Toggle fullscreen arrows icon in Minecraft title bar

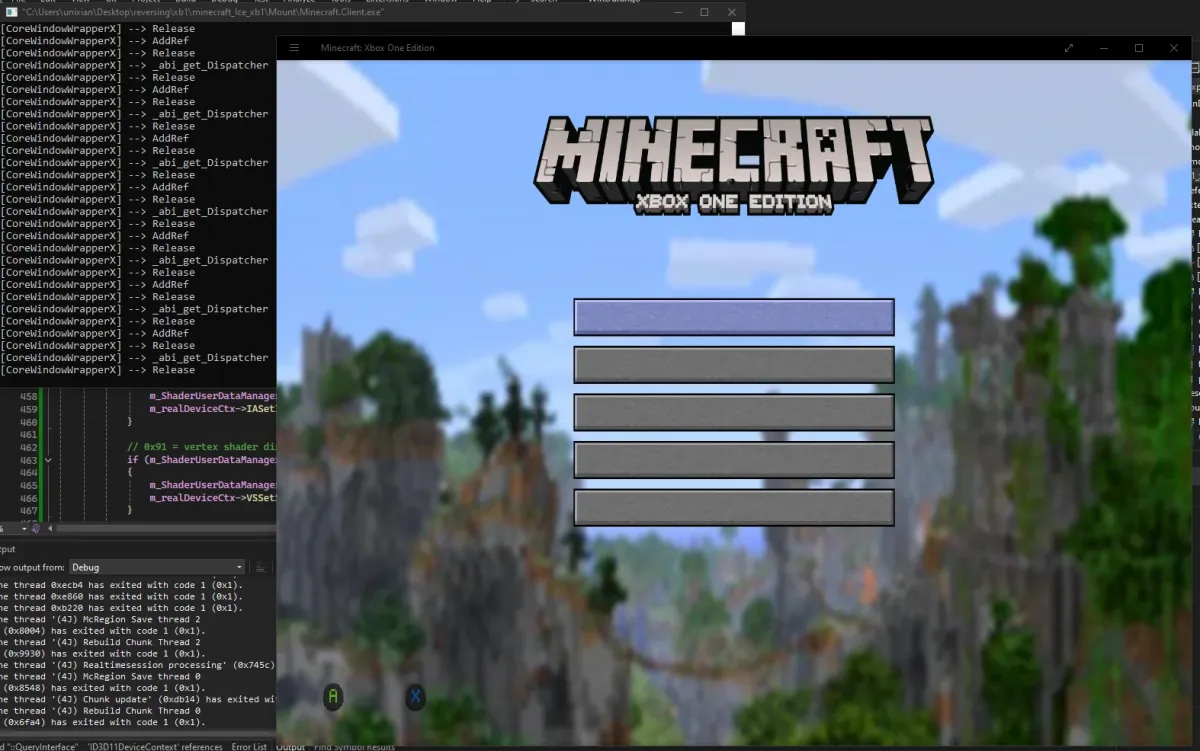(x=1069, y=48)
